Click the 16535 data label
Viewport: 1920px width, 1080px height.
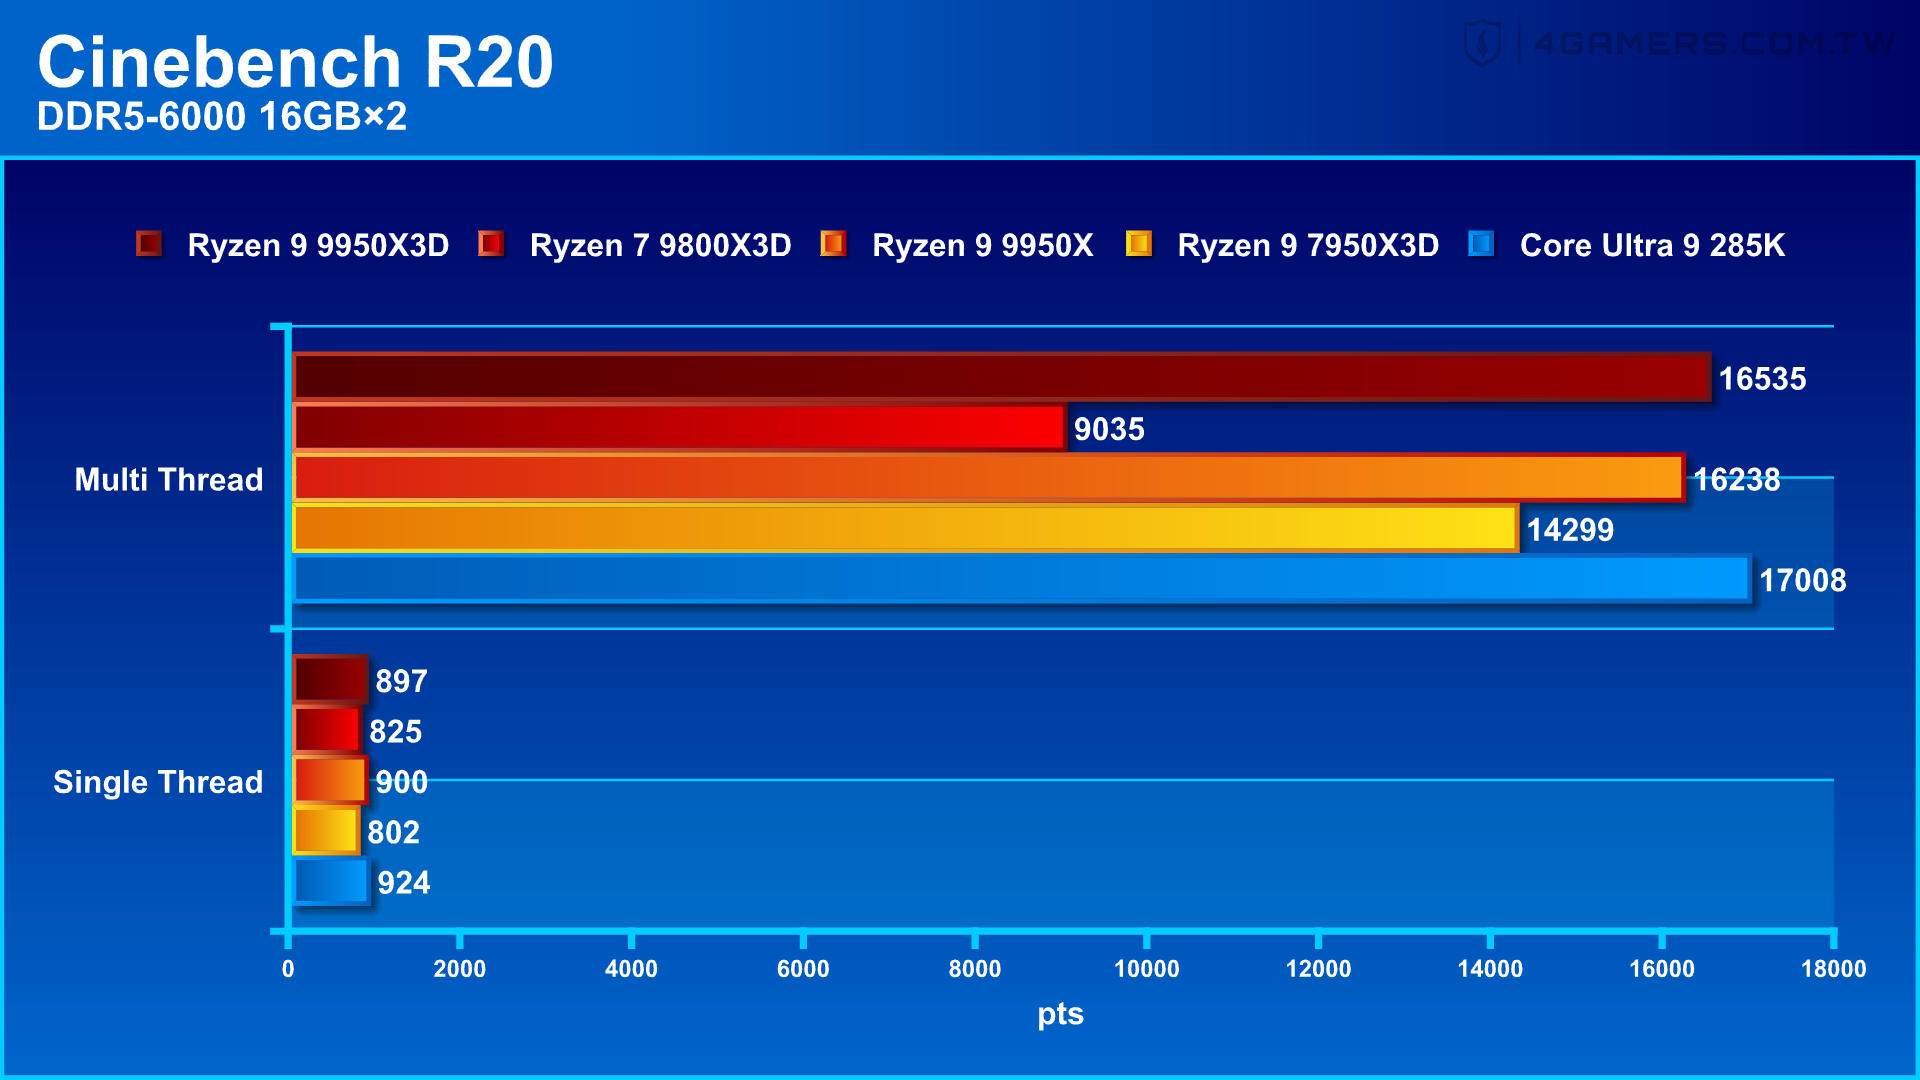[x=1762, y=379]
